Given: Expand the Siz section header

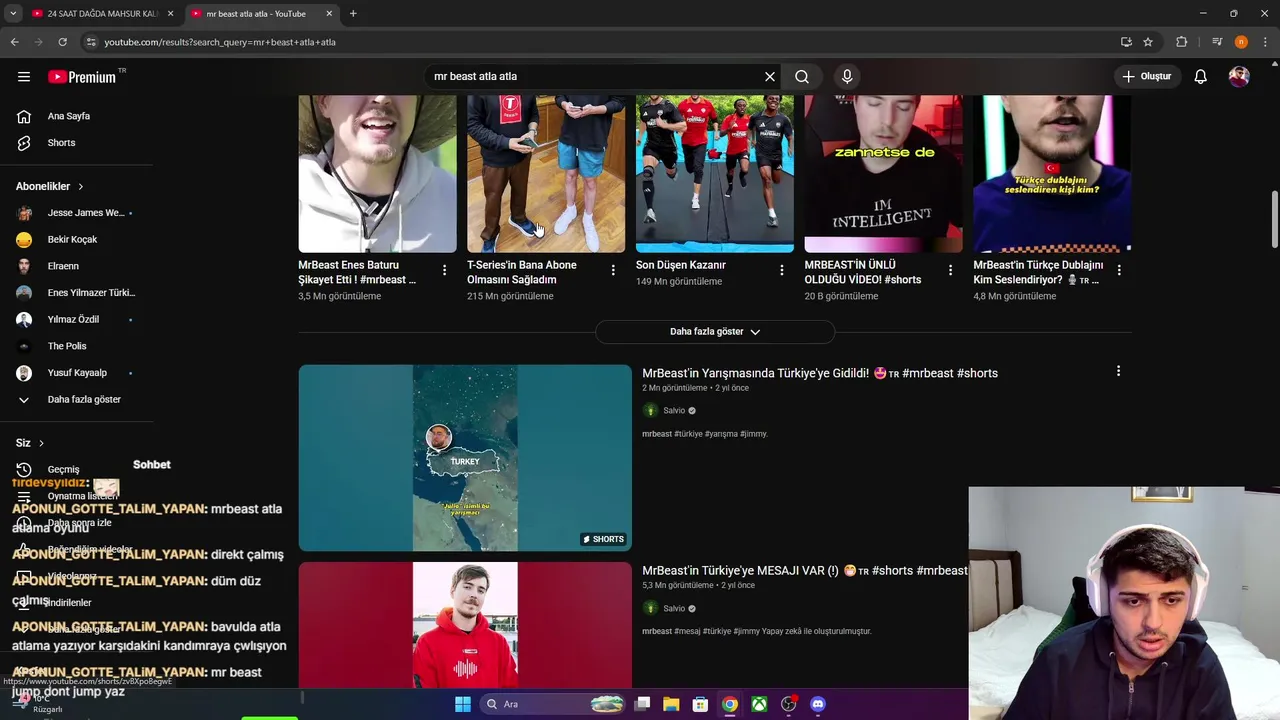Looking at the screenshot, I should (x=30, y=443).
